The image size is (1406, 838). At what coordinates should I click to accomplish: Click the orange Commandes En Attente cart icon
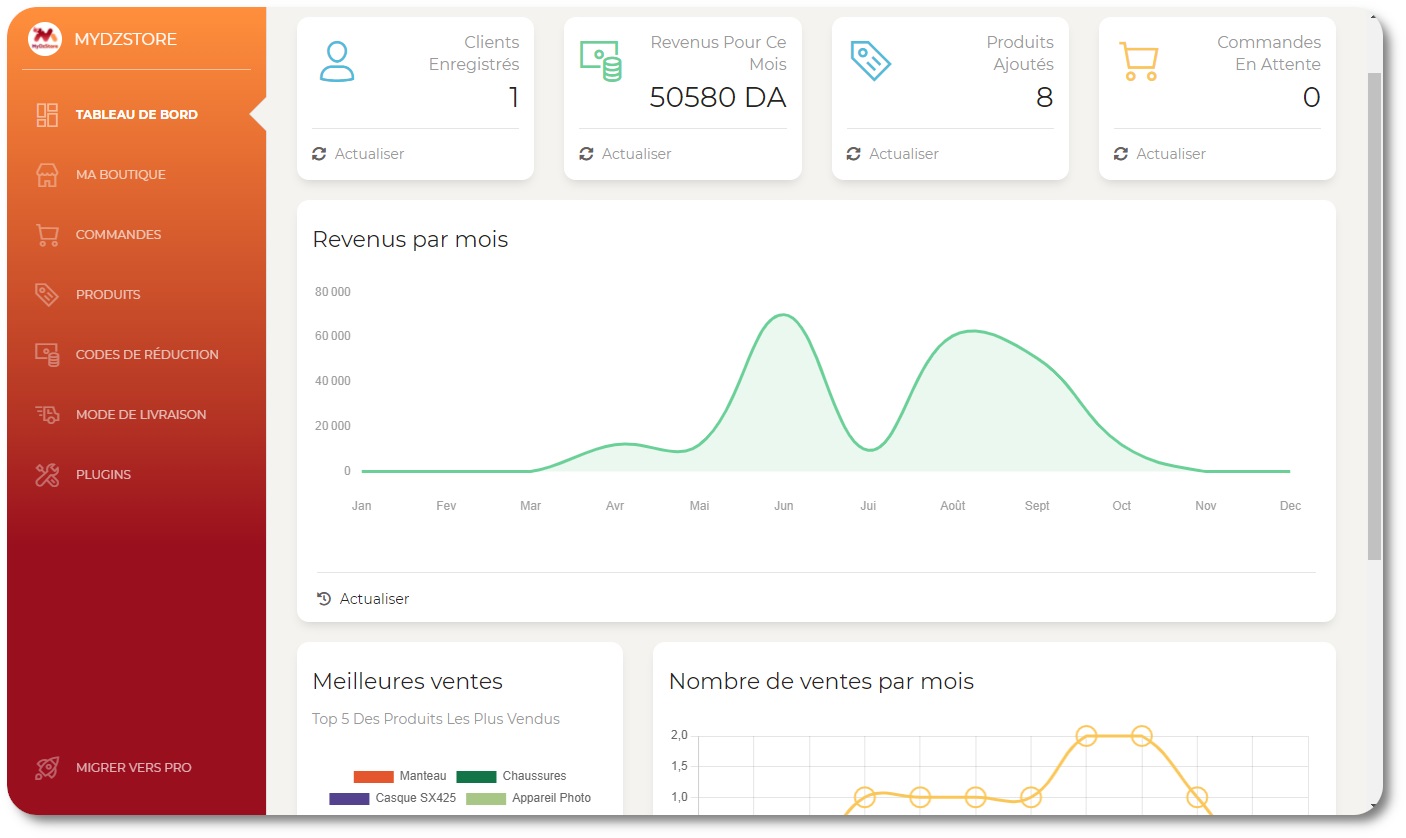1138,61
